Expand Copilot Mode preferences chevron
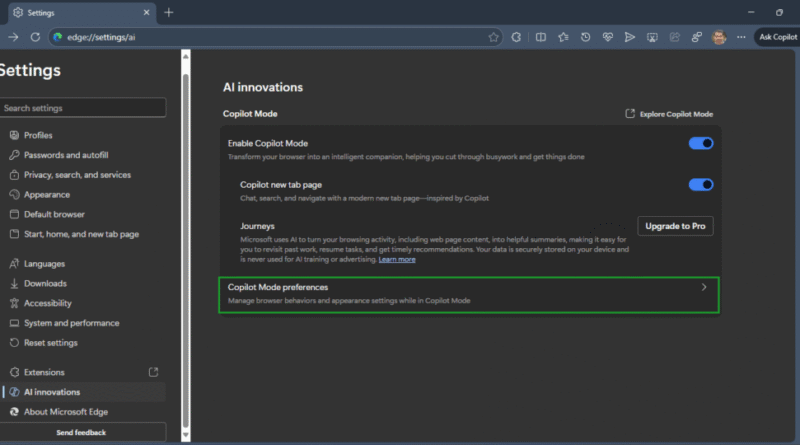This screenshot has height=445, width=800. [x=703, y=287]
